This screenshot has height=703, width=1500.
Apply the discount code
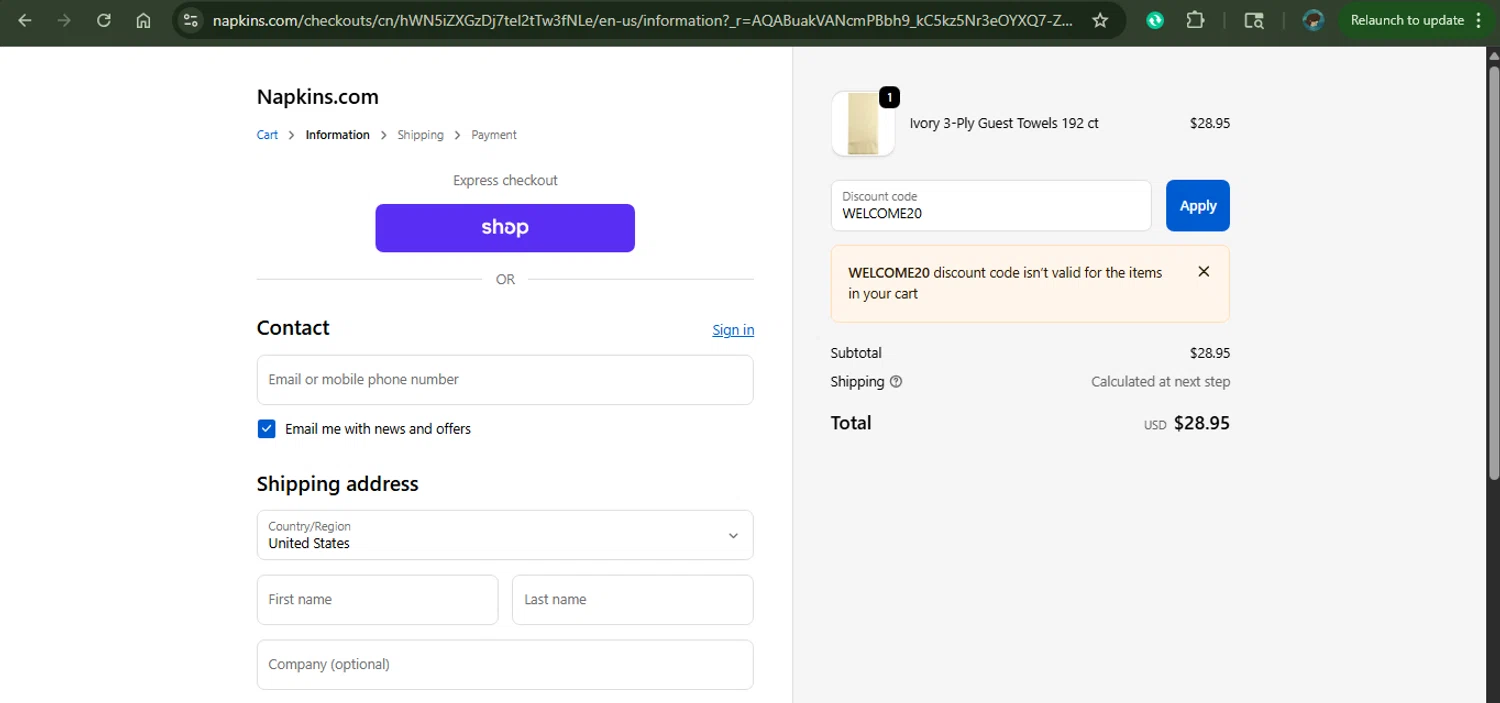[1198, 205]
